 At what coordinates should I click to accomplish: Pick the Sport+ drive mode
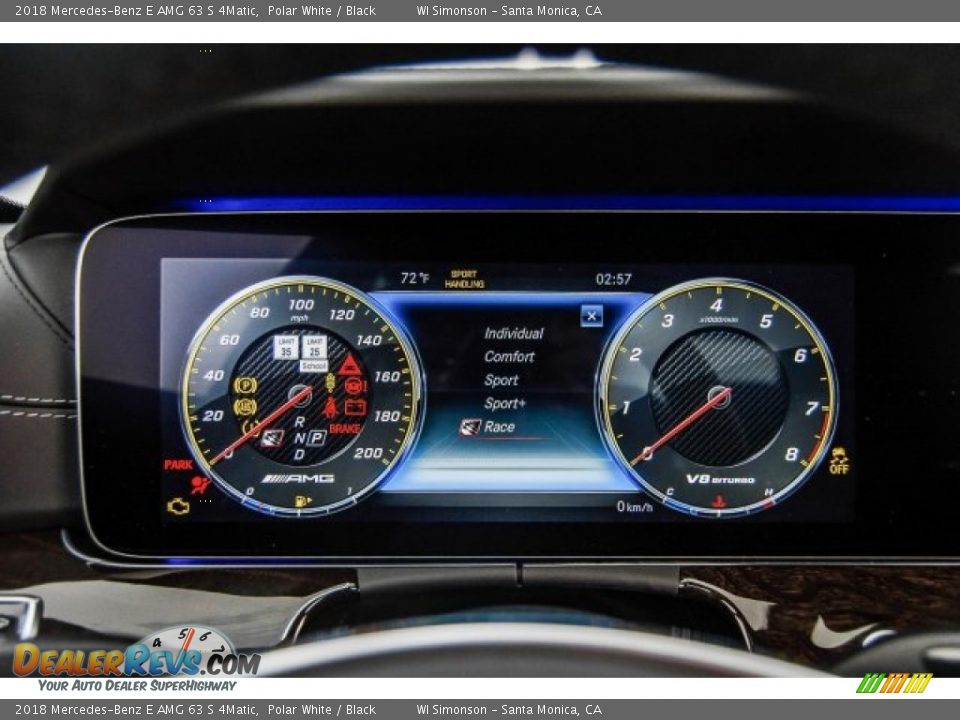coord(505,404)
